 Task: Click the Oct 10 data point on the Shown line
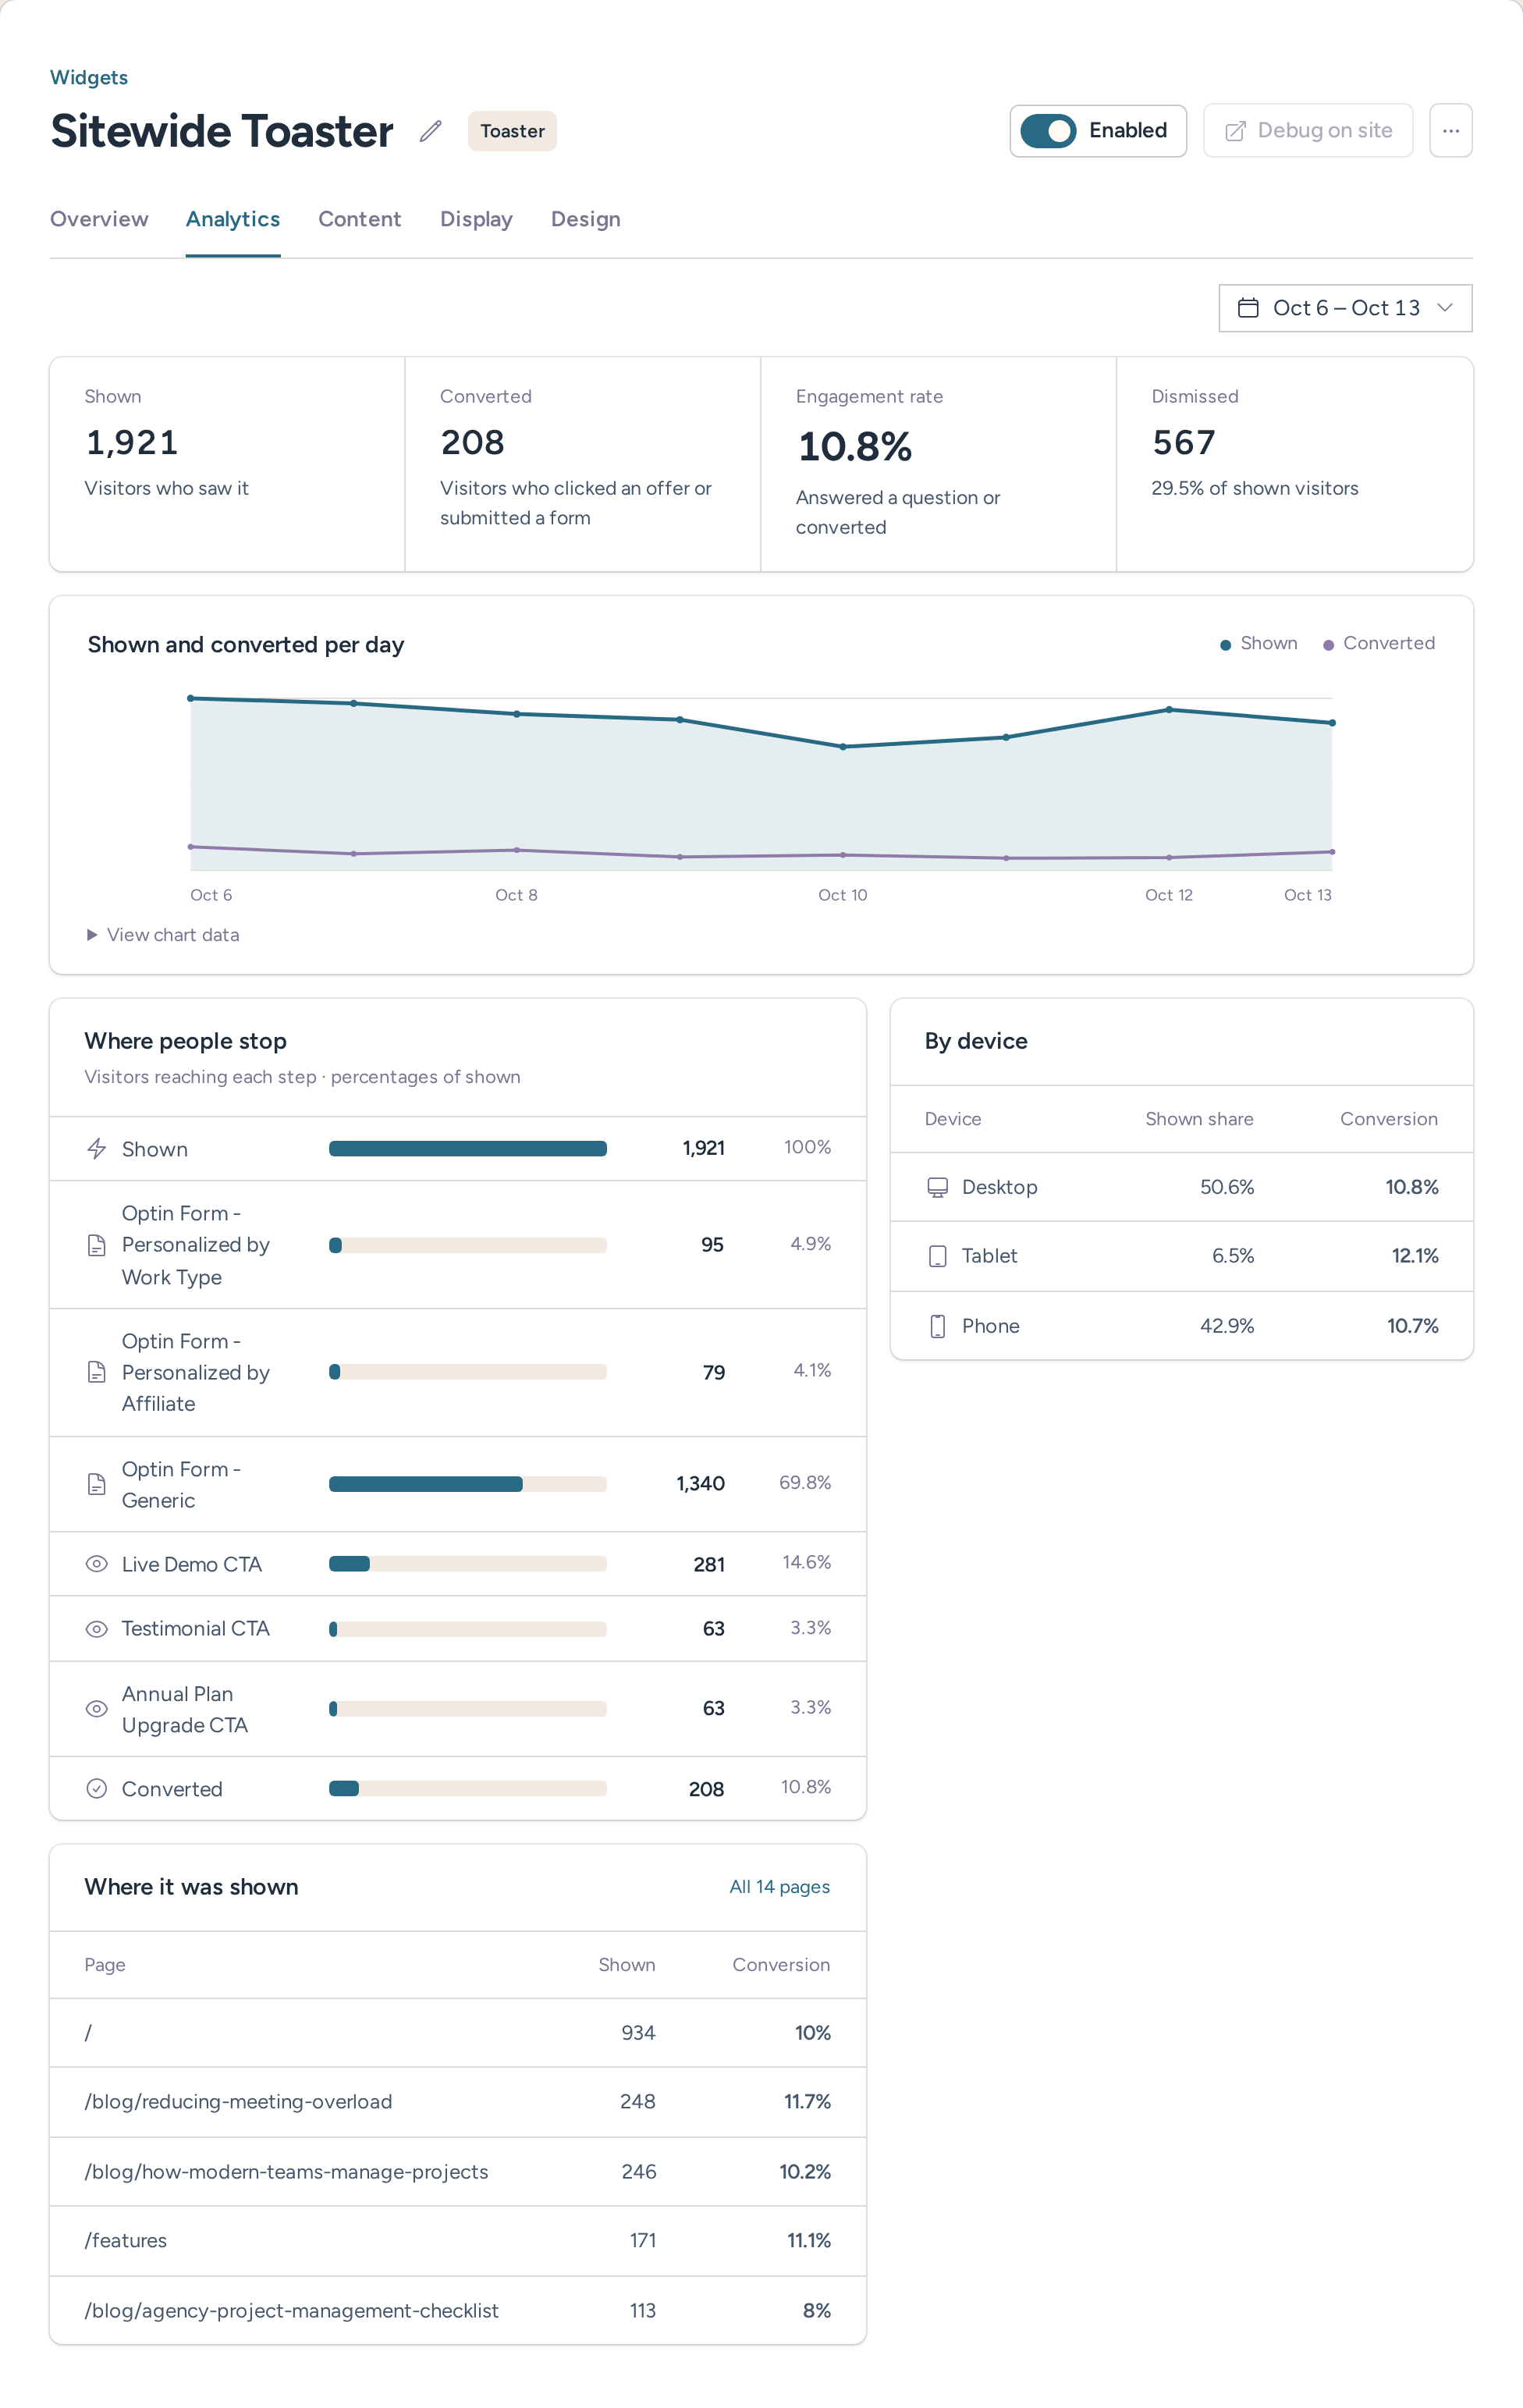tap(843, 747)
